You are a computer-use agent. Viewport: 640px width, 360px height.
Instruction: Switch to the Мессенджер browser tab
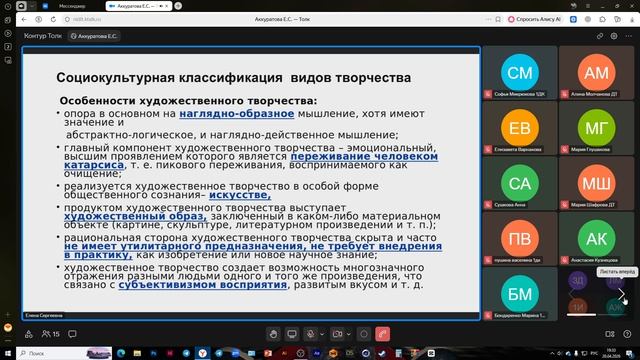[x=72, y=6]
